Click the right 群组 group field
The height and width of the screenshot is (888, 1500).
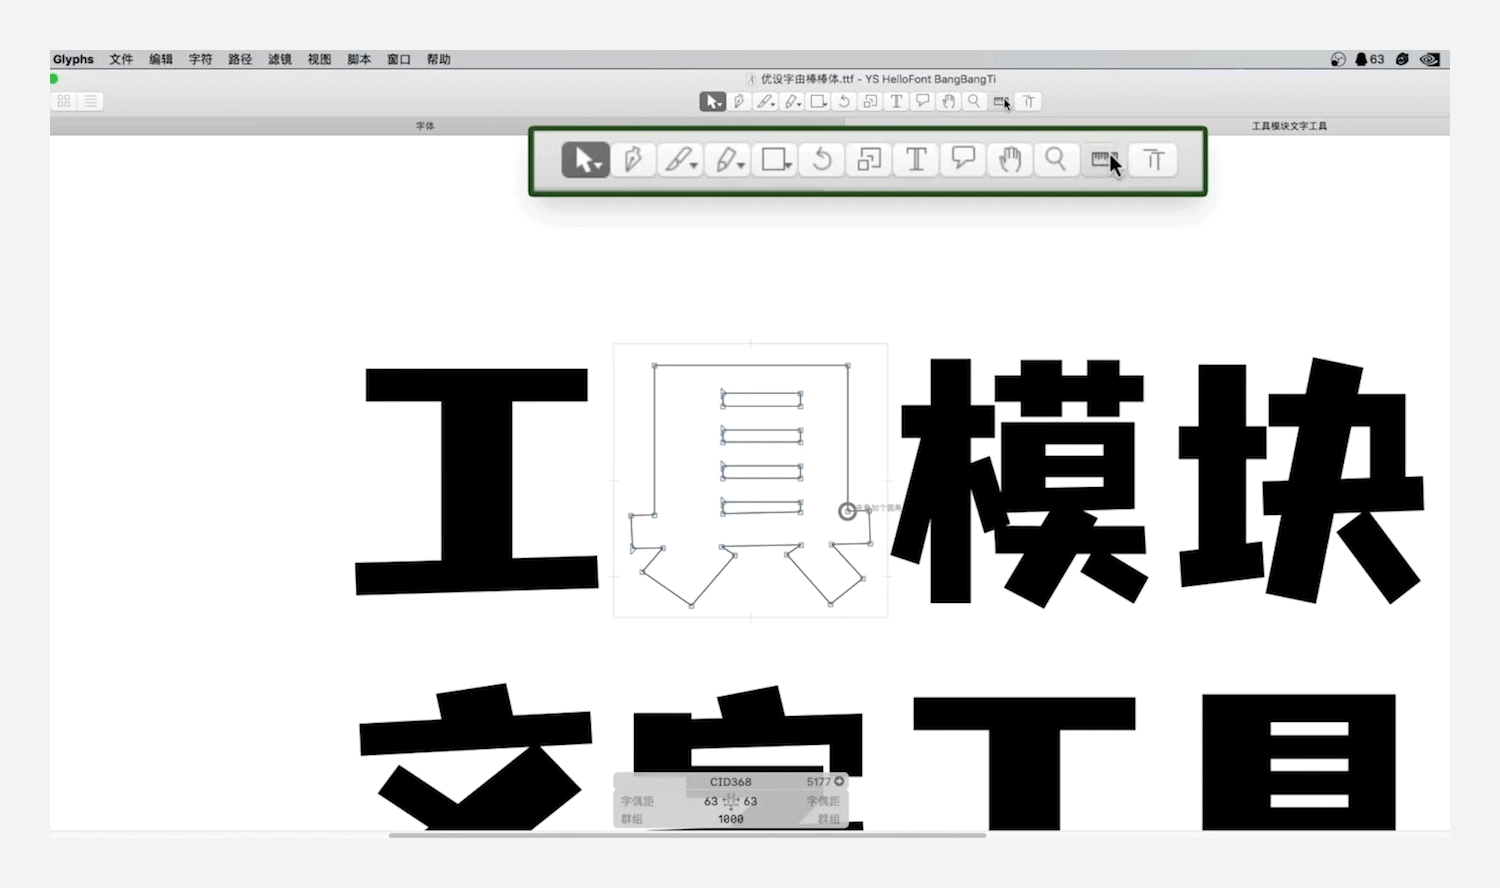click(x=829, y=819)
